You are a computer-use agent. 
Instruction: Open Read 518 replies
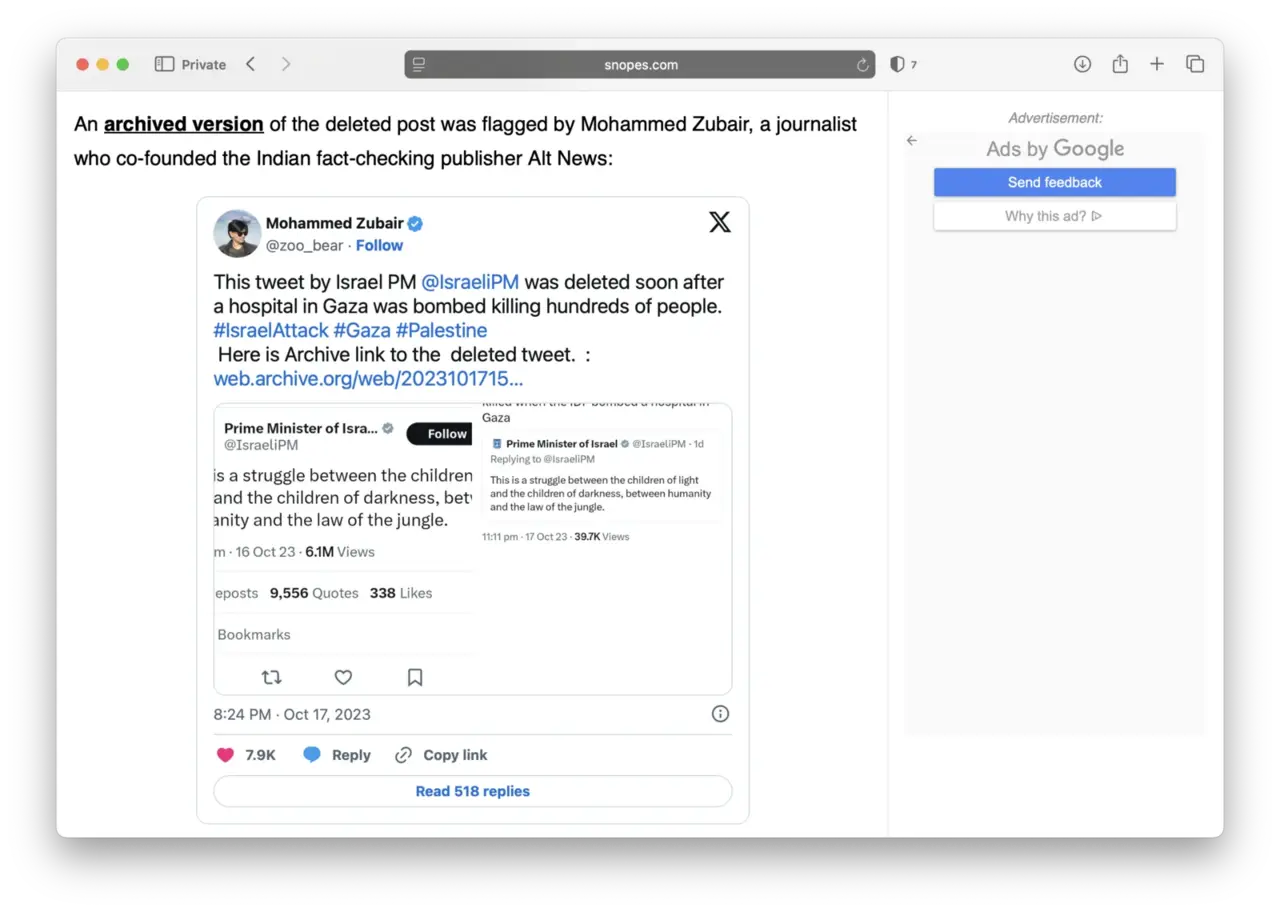coord(472,791)
